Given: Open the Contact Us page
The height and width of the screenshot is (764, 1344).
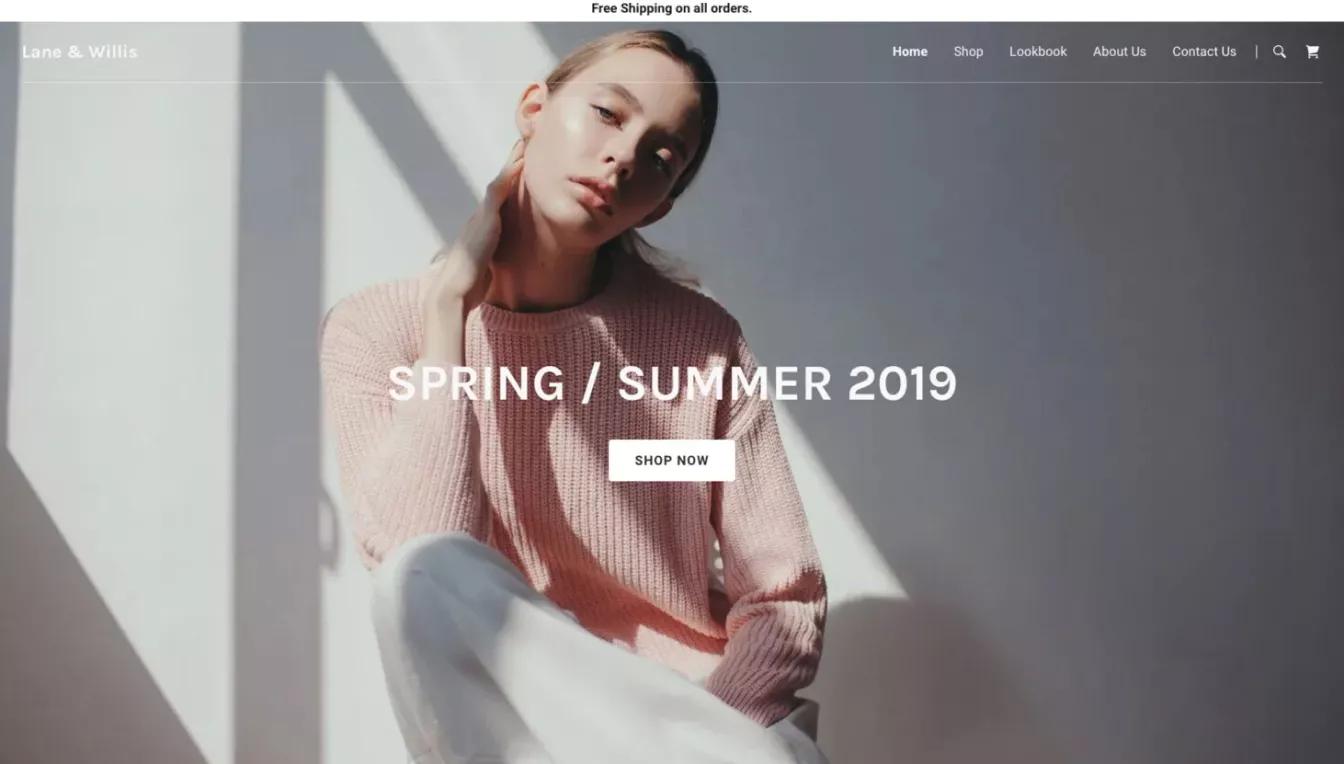Looking at the screenshot, I should (1204, 52).
